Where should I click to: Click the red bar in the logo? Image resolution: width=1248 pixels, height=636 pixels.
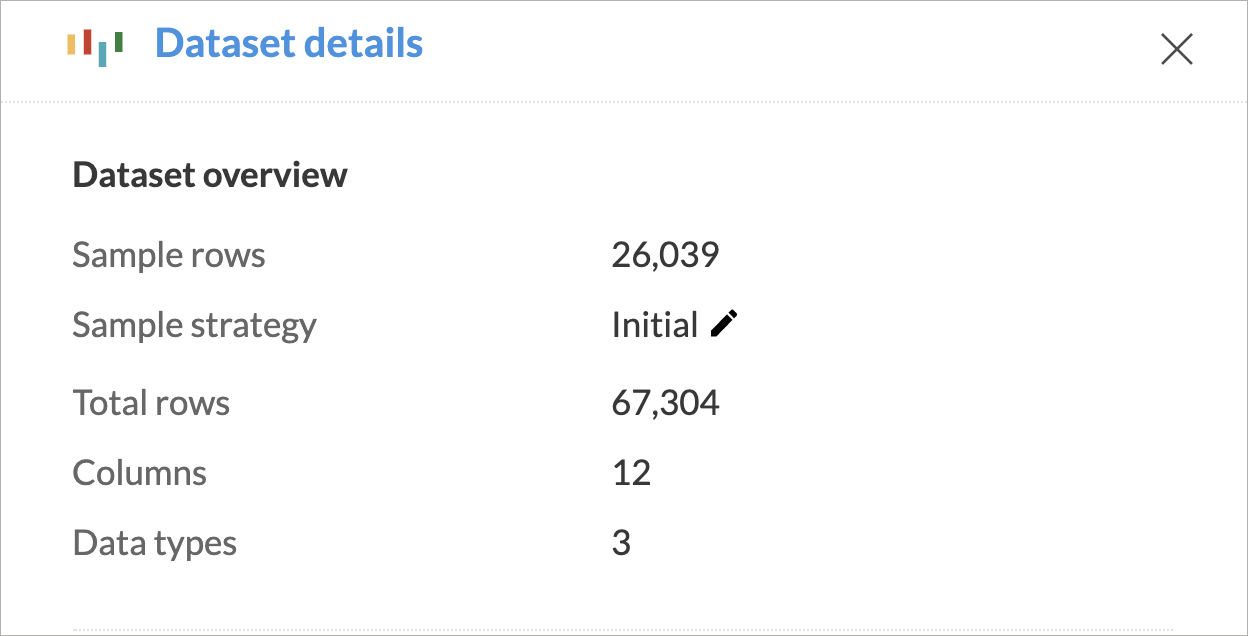point(88,41)
